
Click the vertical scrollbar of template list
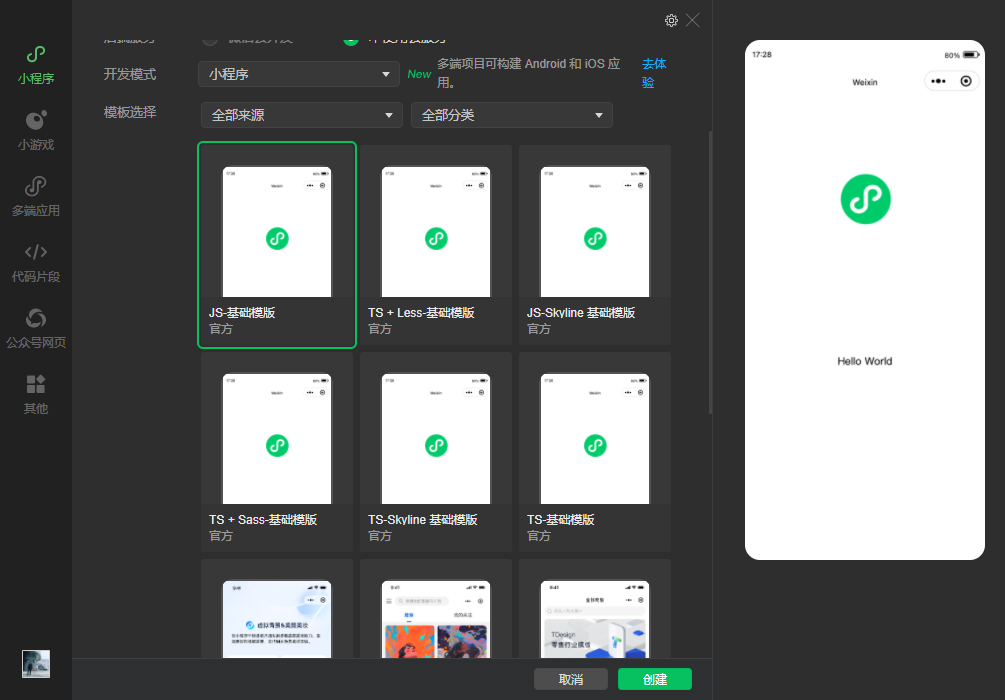pos(710,272)
